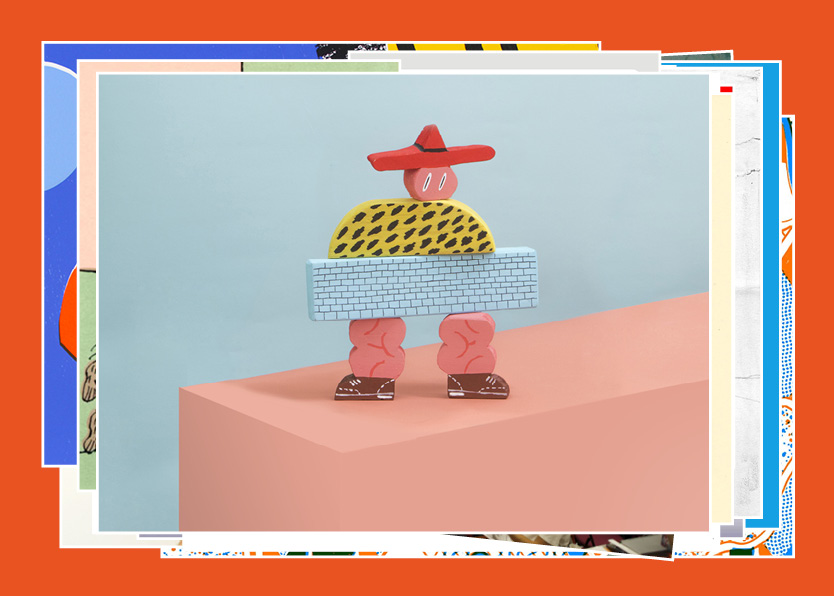
Task: Click the yellow spotted semicircle block
Action: pyautogui.click(x=412, y=228)
